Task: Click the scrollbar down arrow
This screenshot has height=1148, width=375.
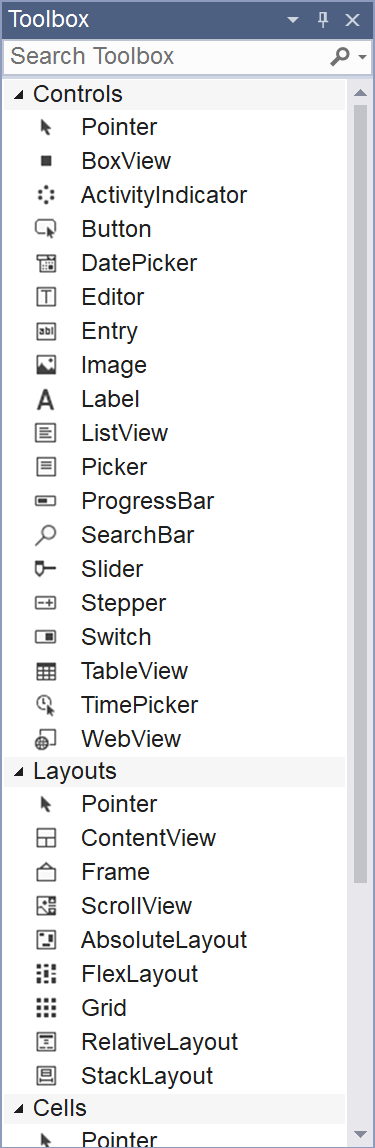Action: [360, 1134]
